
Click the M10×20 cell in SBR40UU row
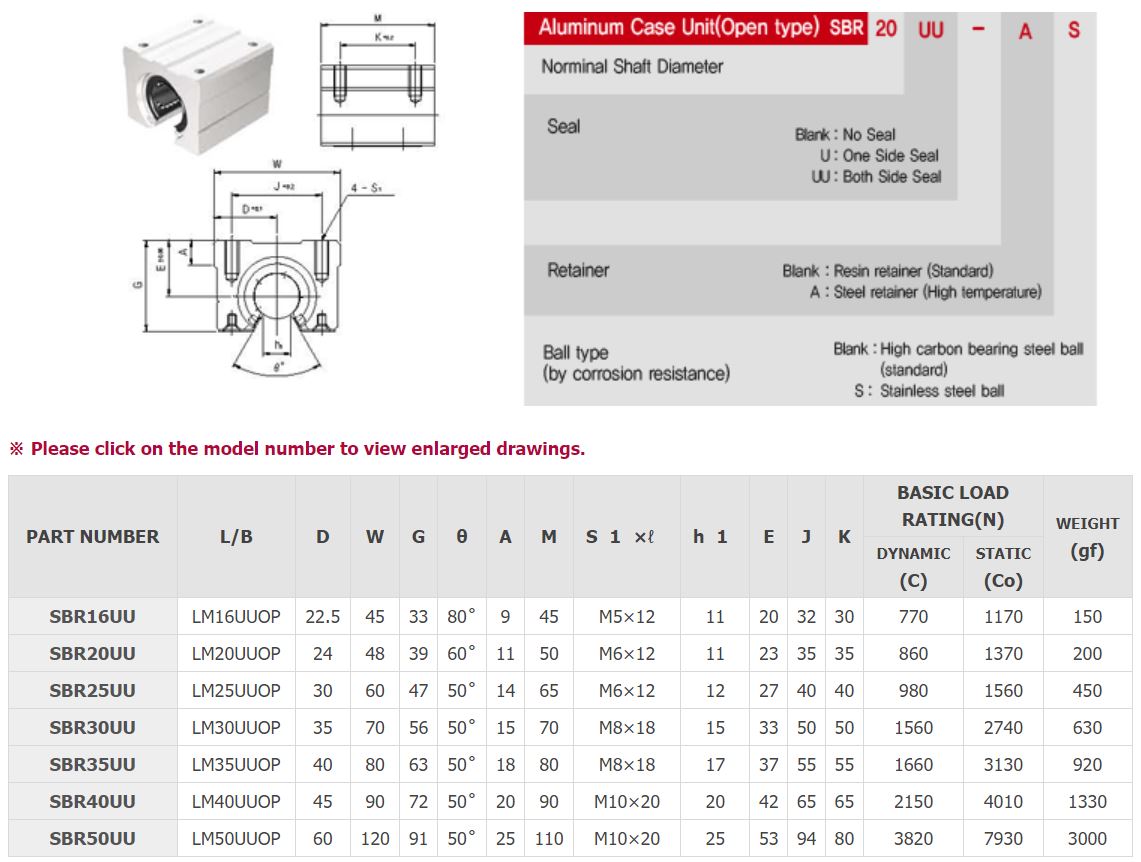627,802
